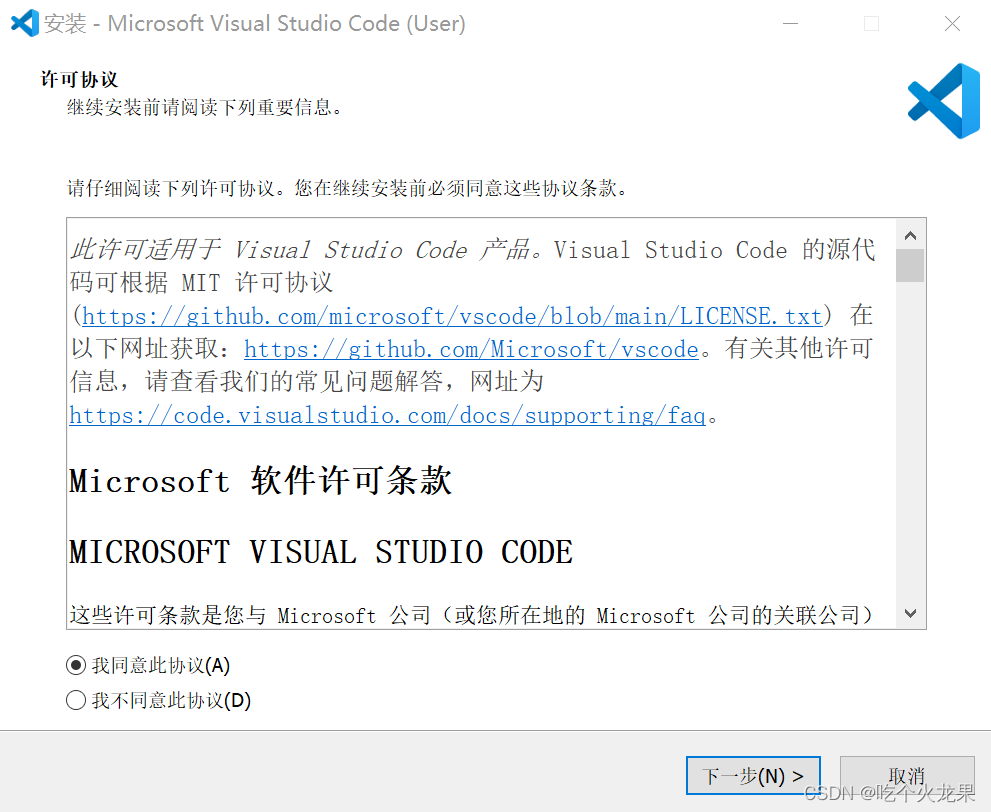Open the code.visualstudio.com FAQ link
The height and width of the screenshot is (812, 991).
tap(387, 415)
